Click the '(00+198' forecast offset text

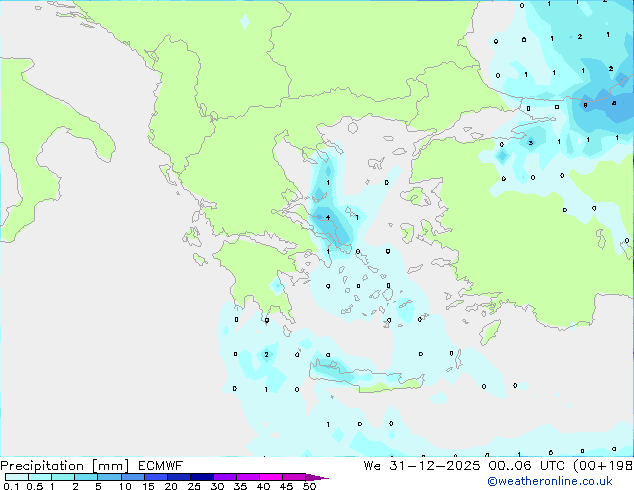tap(603, 466)
